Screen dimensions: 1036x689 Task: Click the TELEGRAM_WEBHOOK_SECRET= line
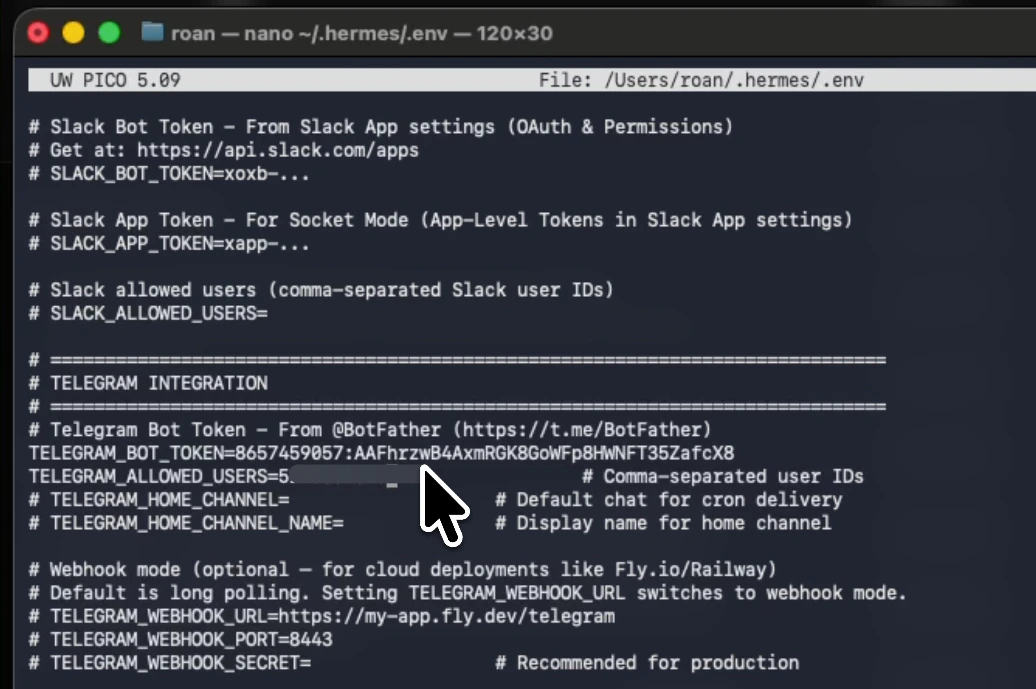click(x=170, y=663)
